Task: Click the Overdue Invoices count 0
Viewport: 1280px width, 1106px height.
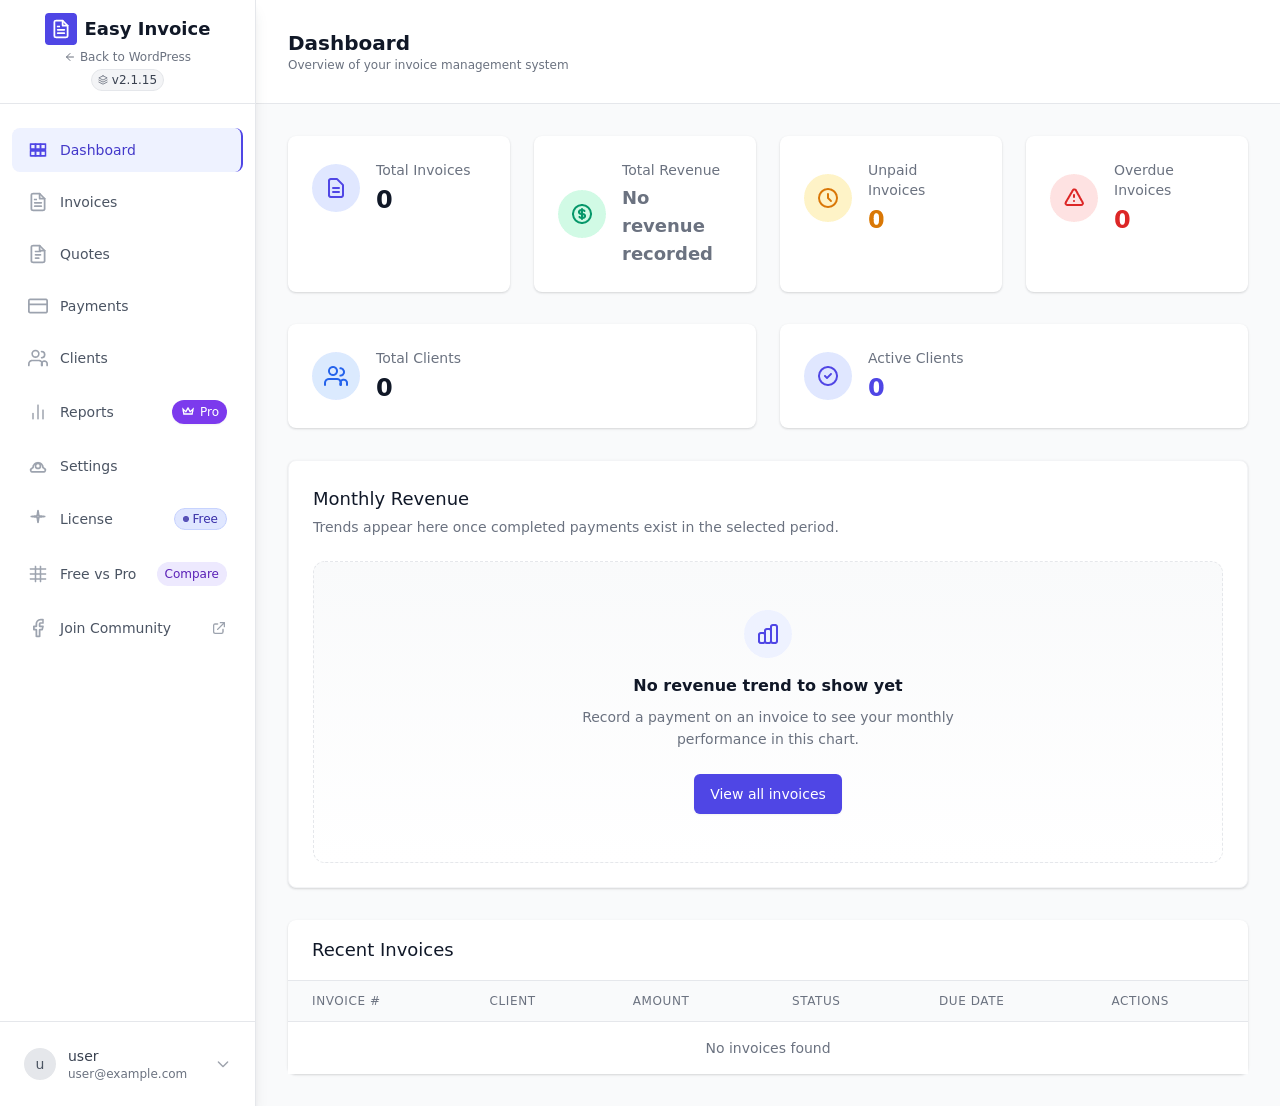Action: click(x=1122, y=220)
